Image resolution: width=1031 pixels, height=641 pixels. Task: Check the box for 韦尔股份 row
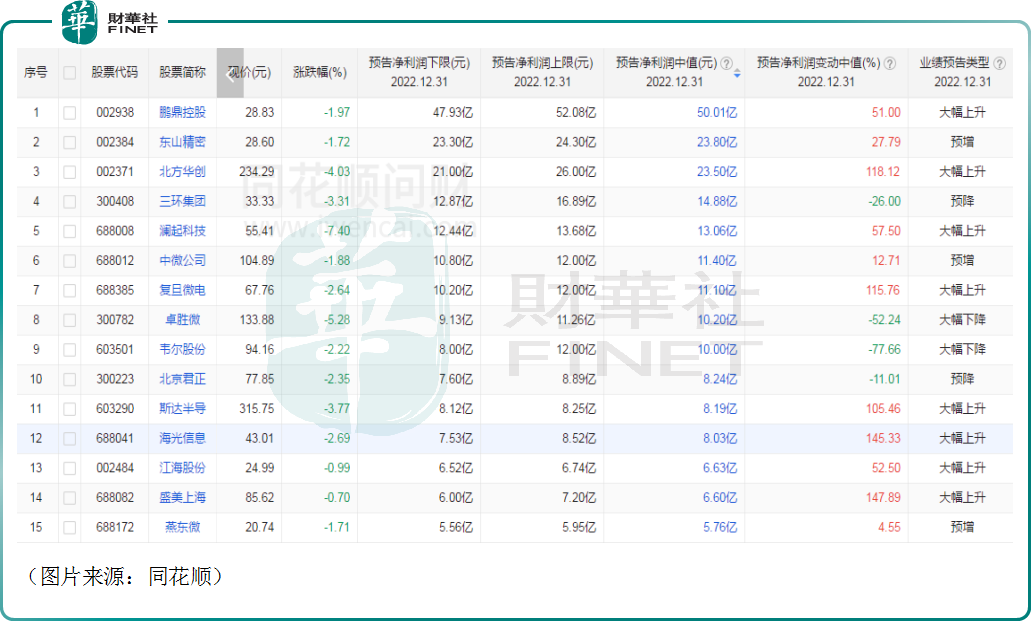coord(70,350)
